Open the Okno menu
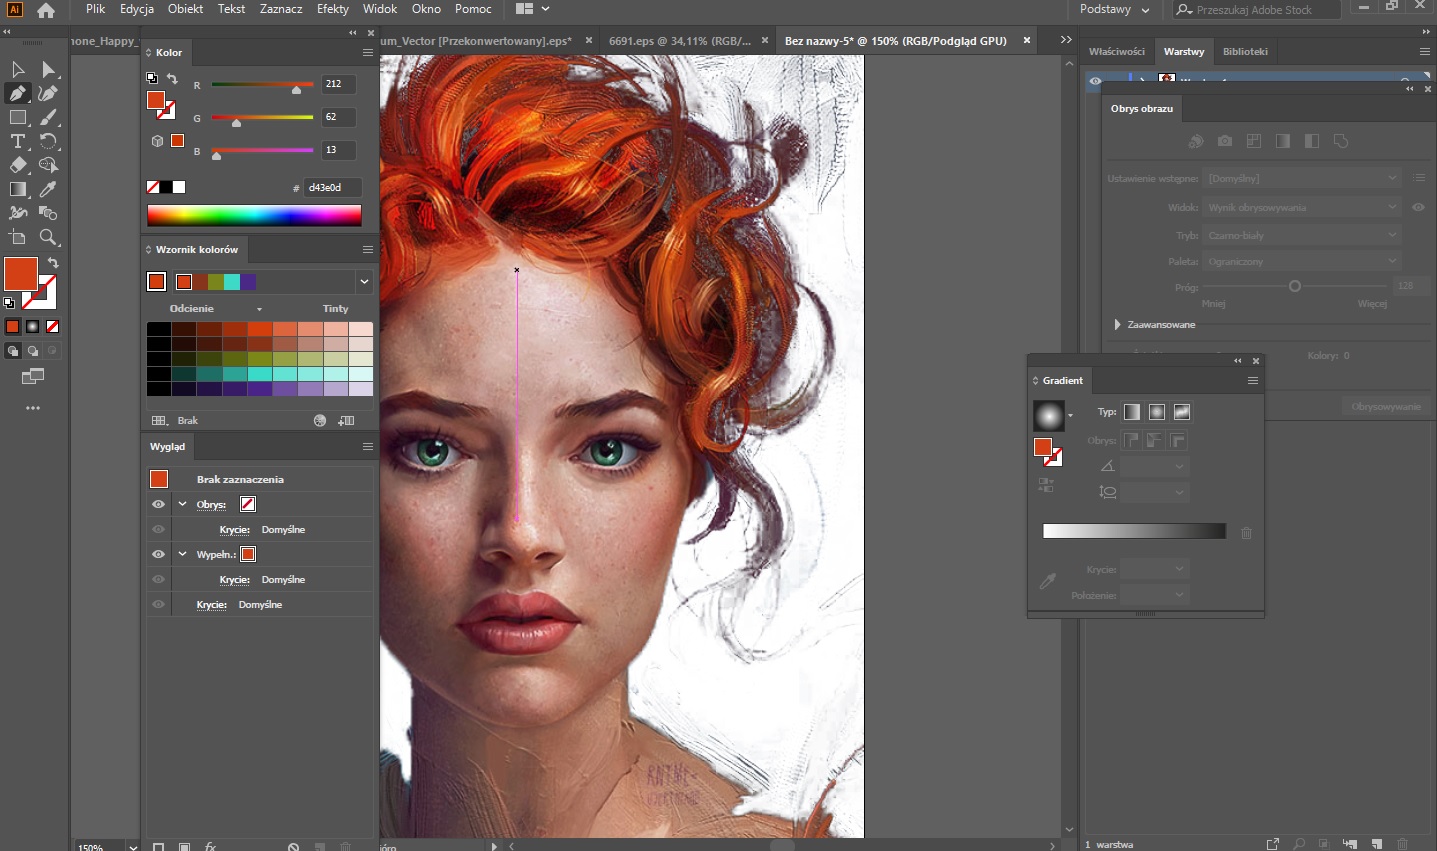Image resolution: width=1437 pixels, height=851 pixels. pyautogui.click(x=425, y=9)
